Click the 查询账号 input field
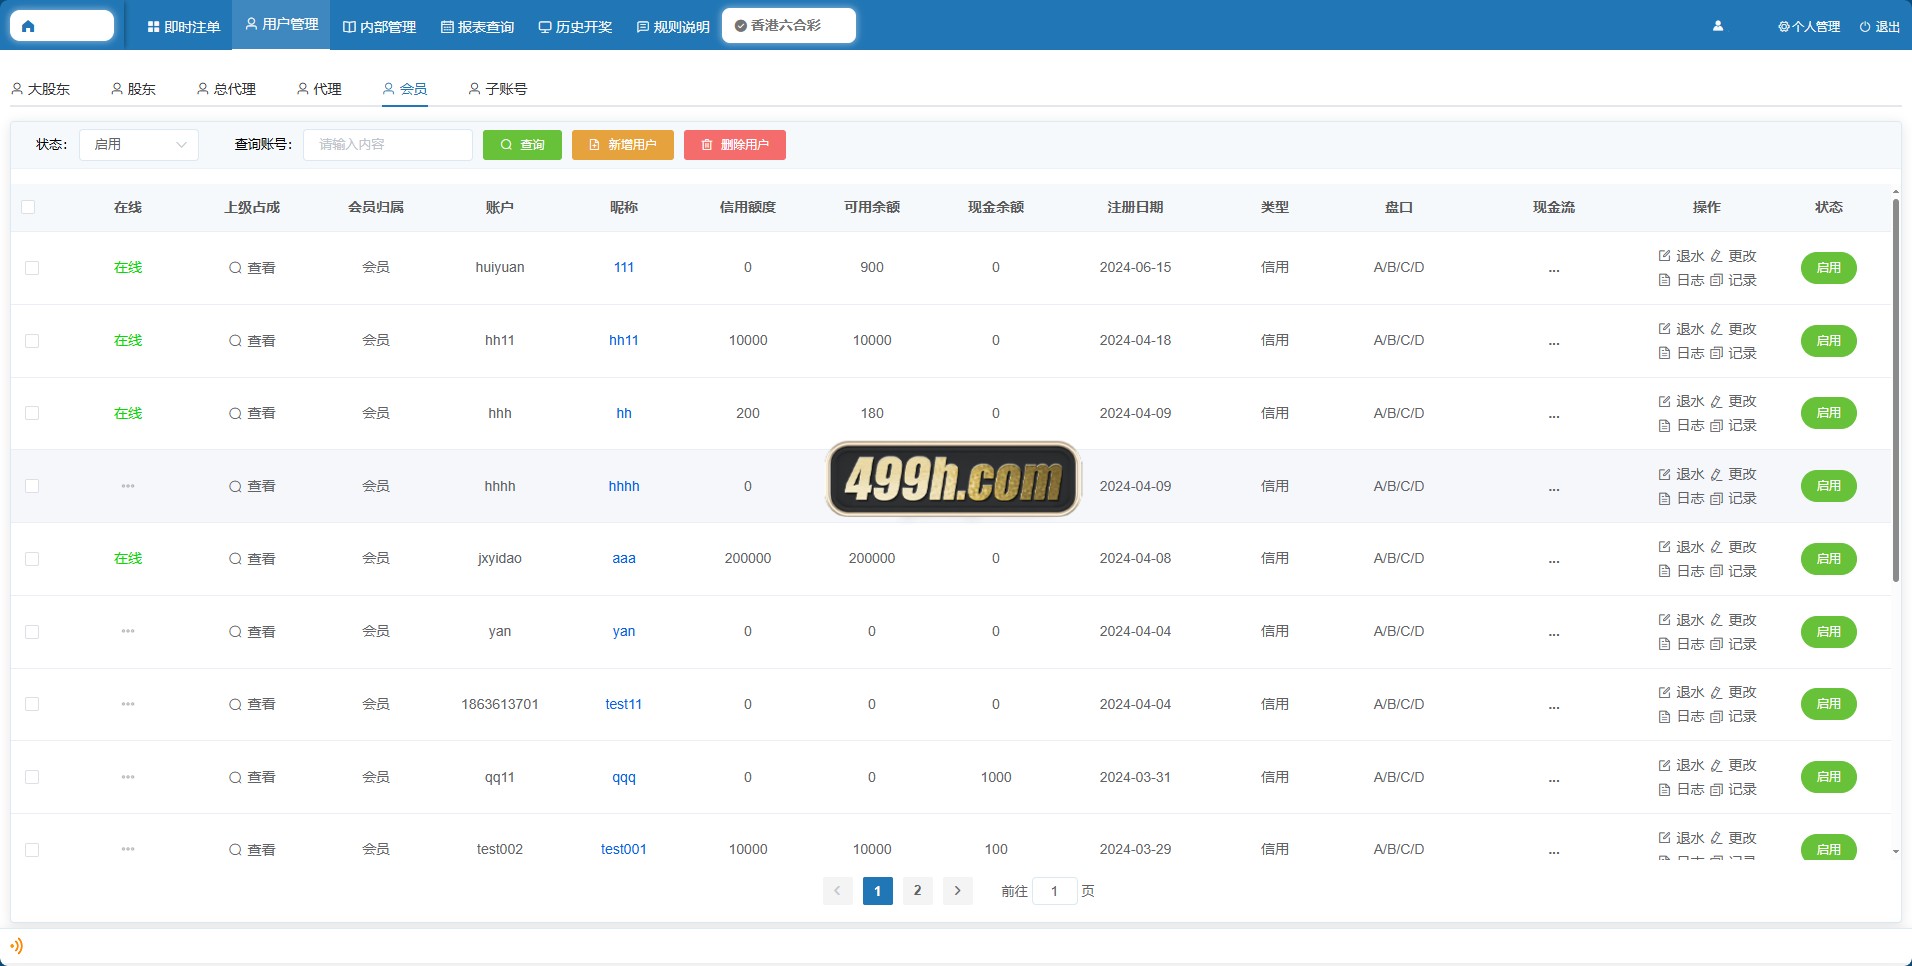The image size is (1912, 966). tap(388, 145)
